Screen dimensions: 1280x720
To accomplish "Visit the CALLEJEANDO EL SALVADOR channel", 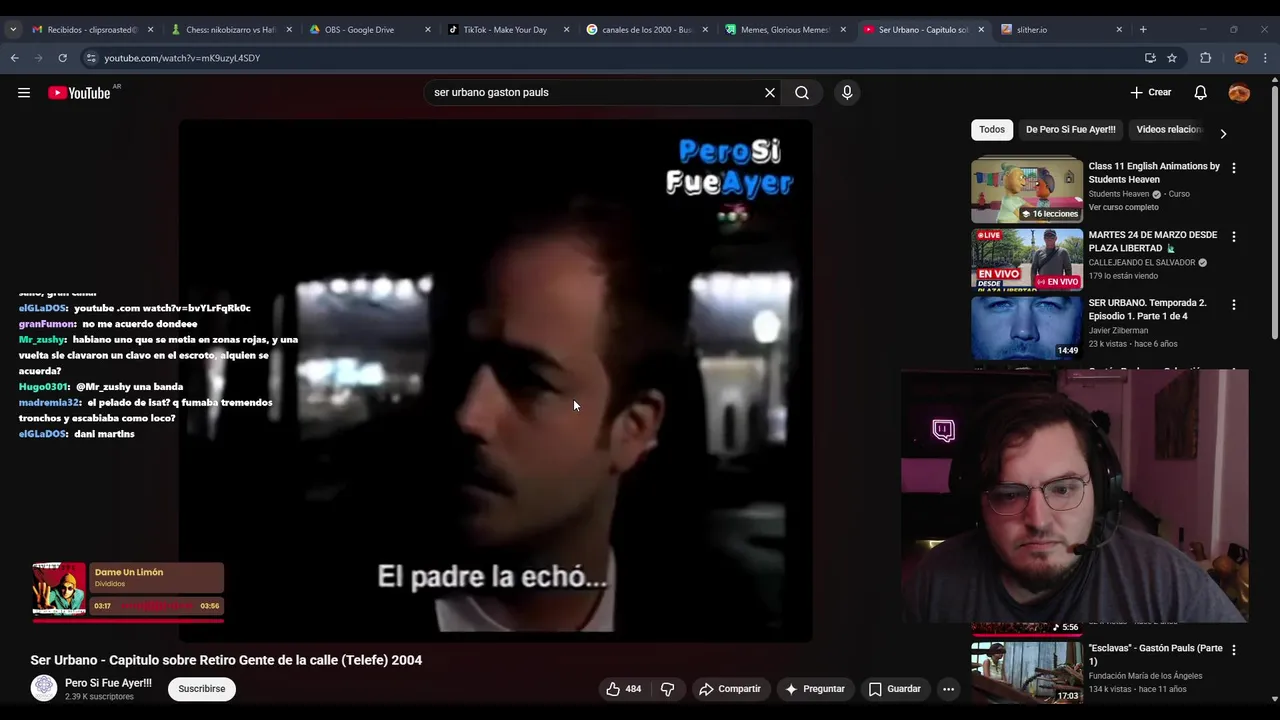I will 1141,262.
